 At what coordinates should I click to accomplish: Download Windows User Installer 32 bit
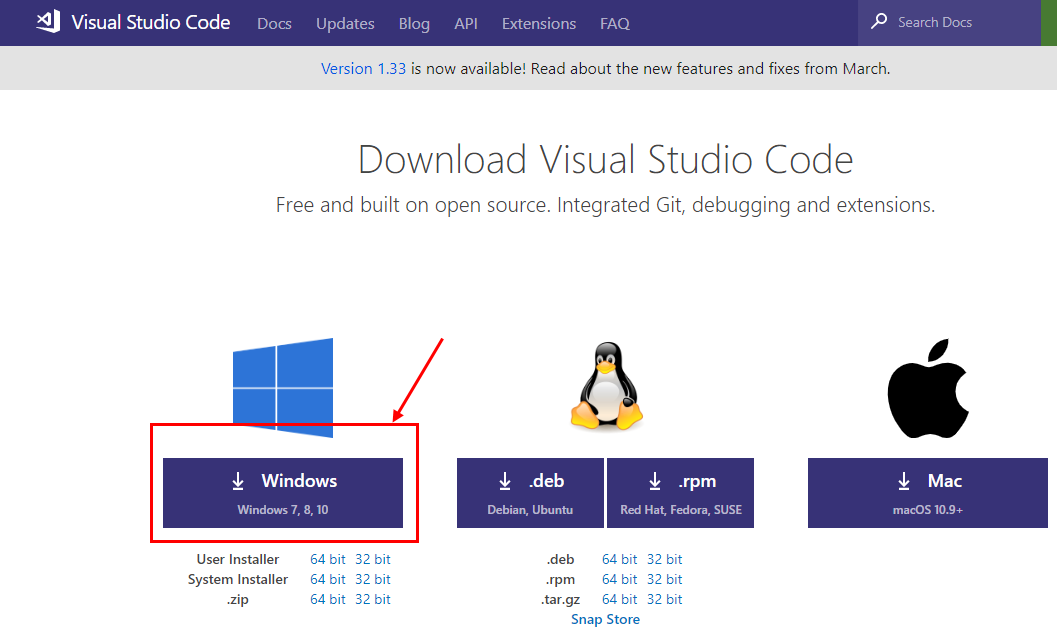click(x=373, y=560)
